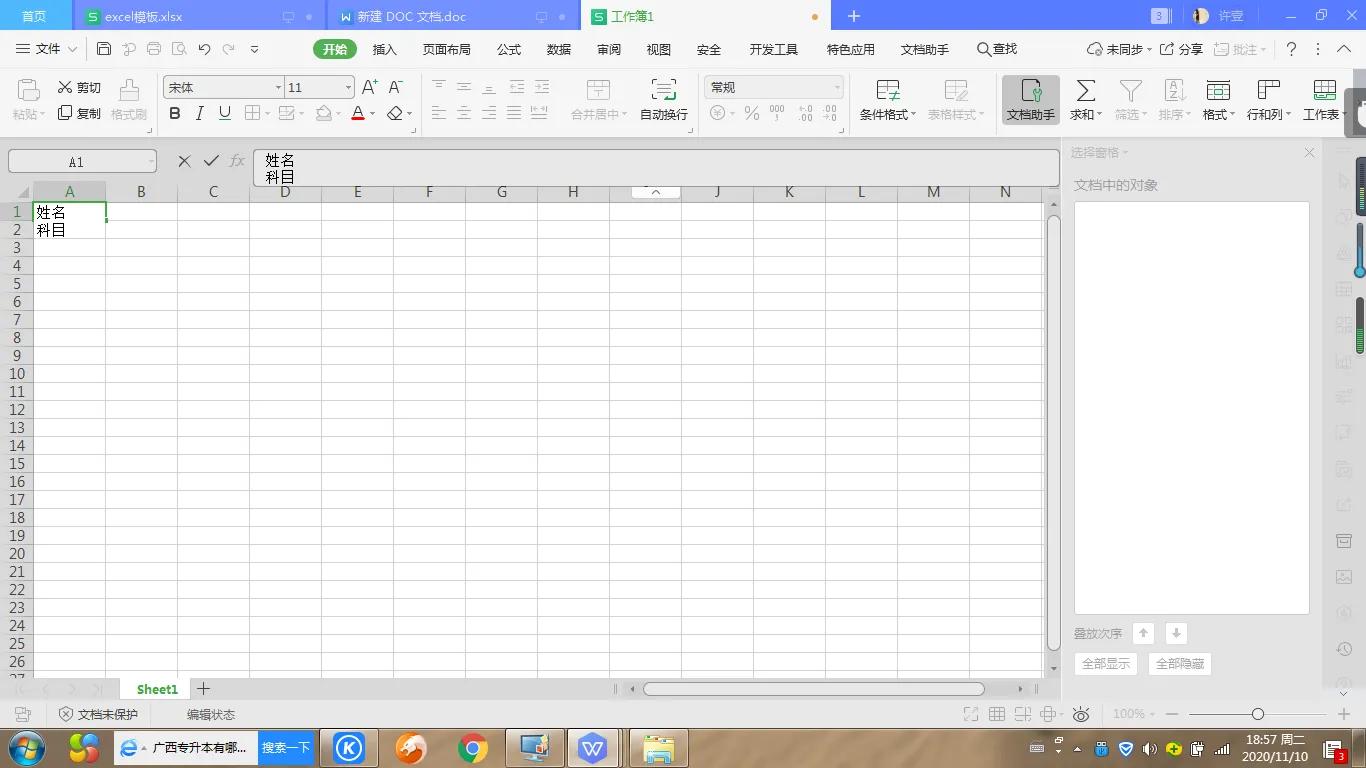1366x768 pixels.
Task: Decrease font size with the A- icon
Action: pos(396,87)
